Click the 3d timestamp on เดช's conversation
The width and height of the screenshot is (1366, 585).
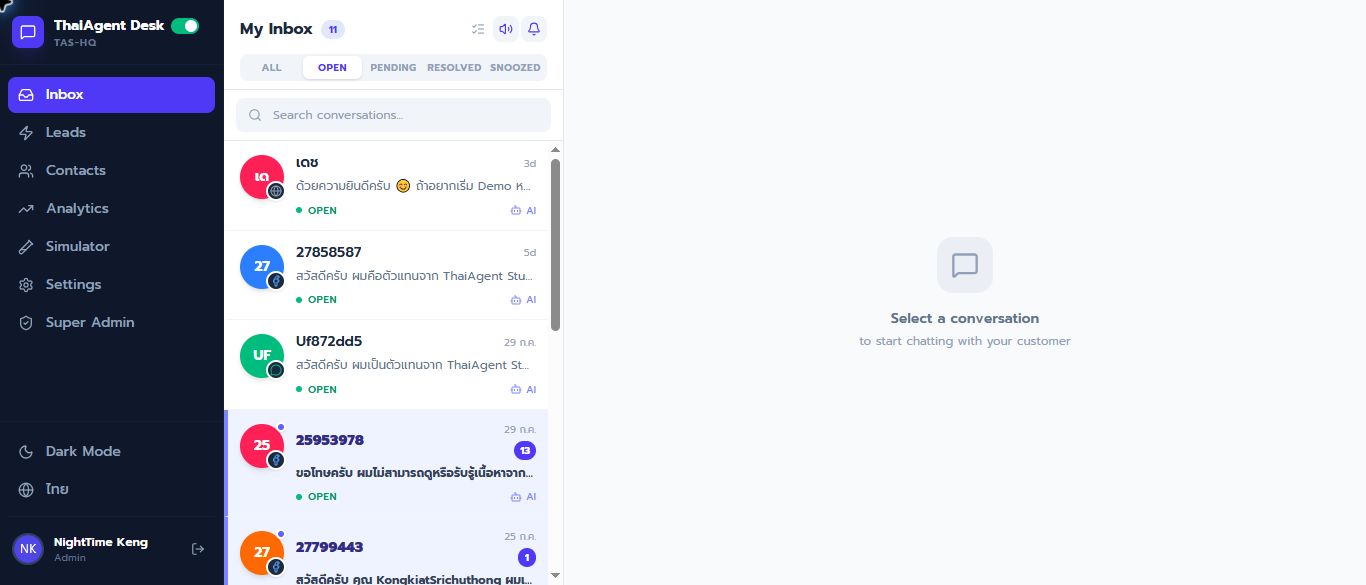[x=530, y=164]
